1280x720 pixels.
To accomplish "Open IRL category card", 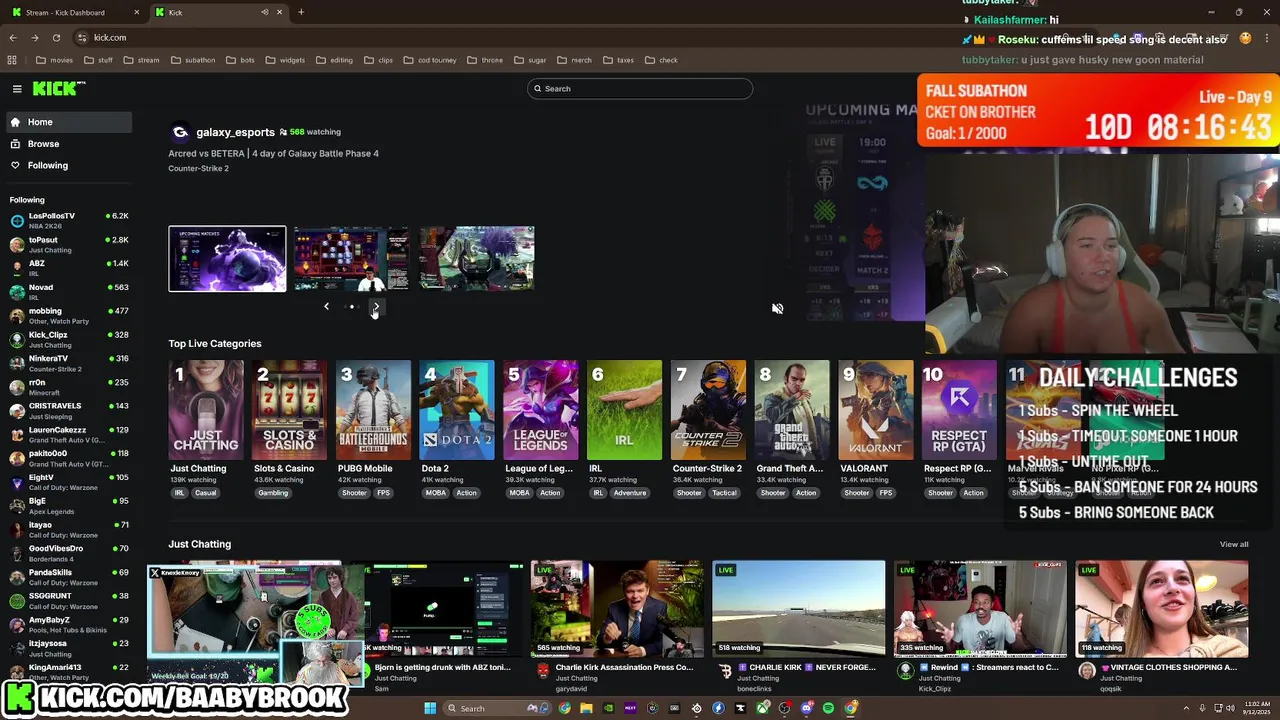I will point(625,410).
